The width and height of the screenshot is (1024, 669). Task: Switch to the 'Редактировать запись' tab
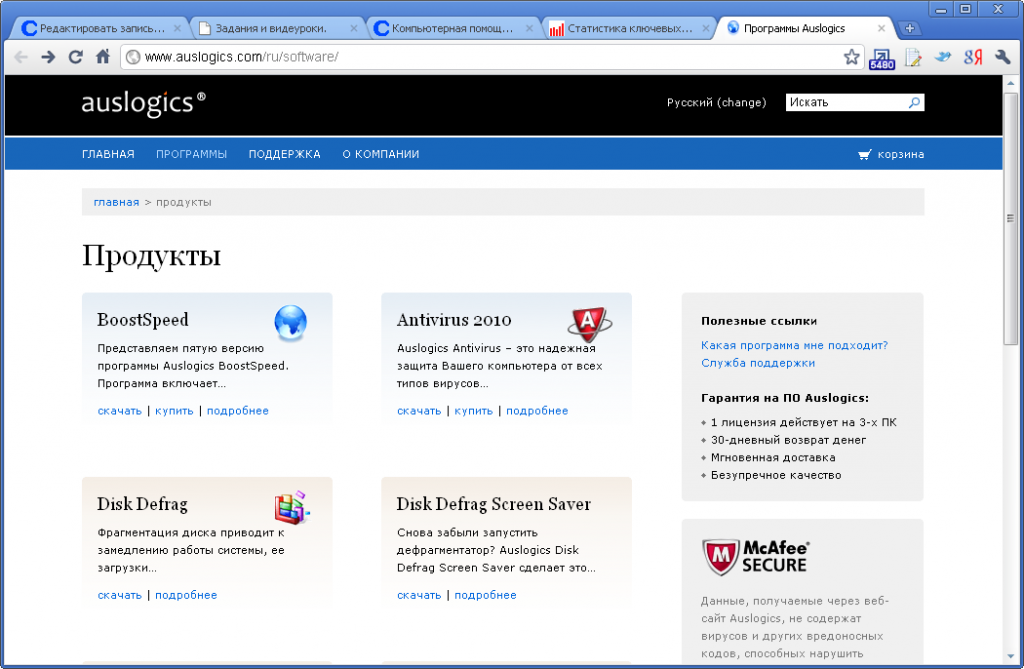(98, 28)
